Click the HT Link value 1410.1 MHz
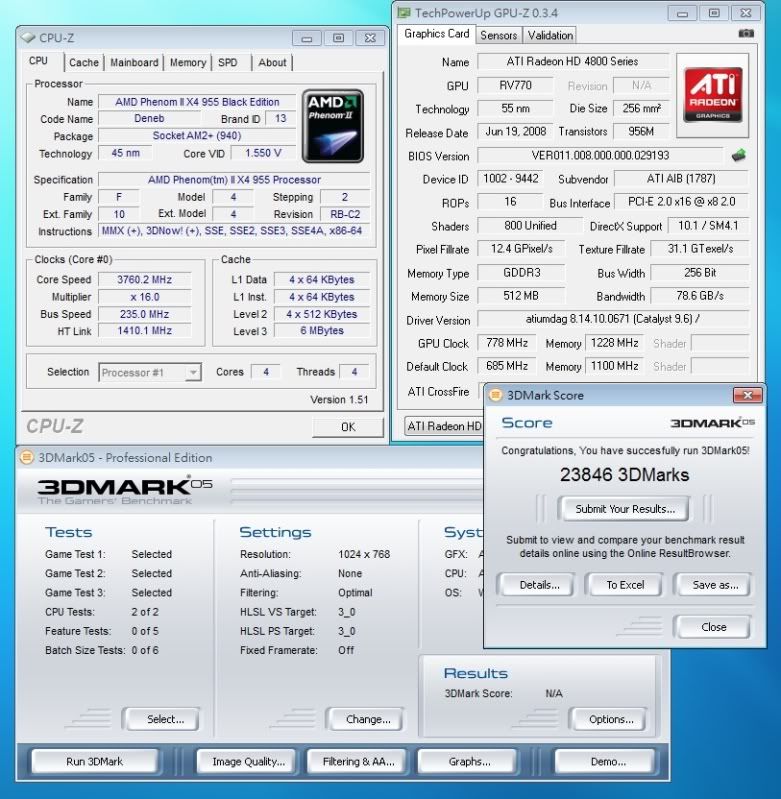Screen dimensions: 781x799 (x=144, y=331)
